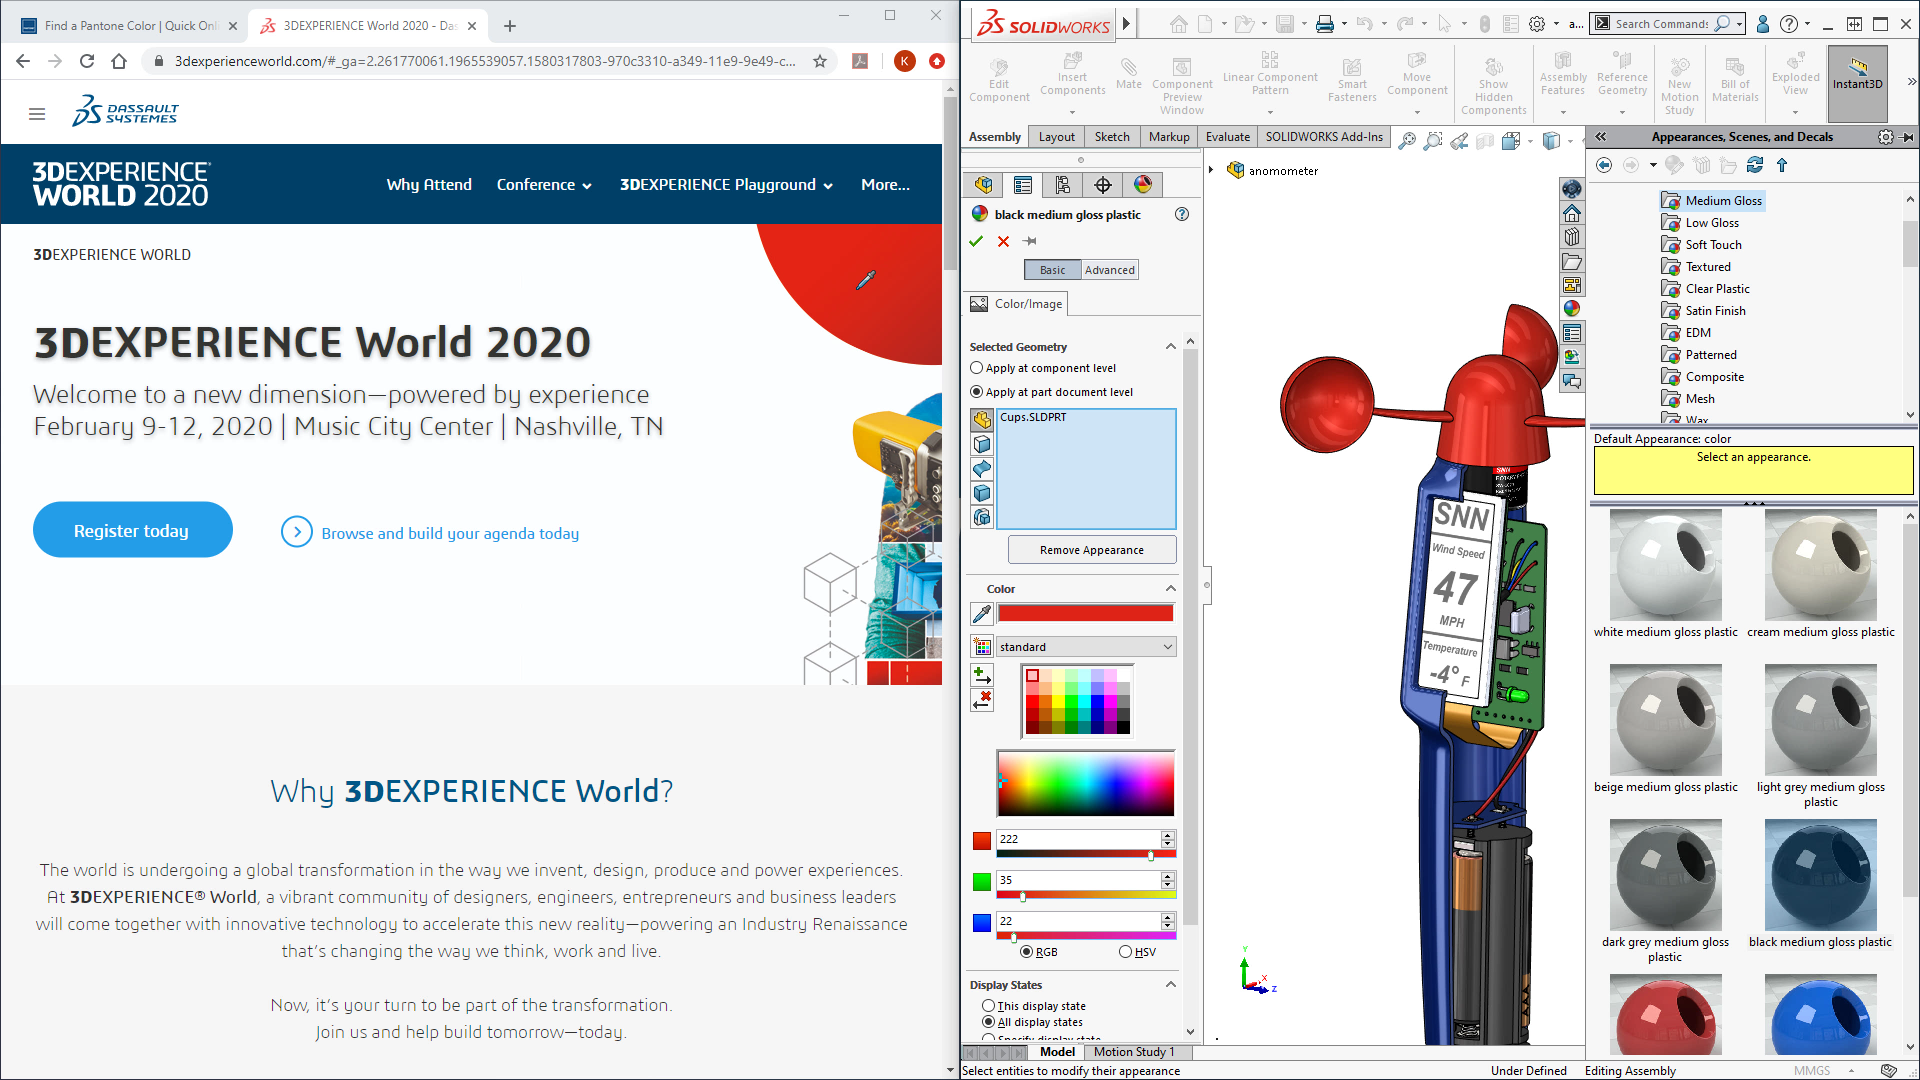The width and height of the screenshot is (1920, 1080).
Task: Click Show Hidden Components
Action: coord(1493,80)
